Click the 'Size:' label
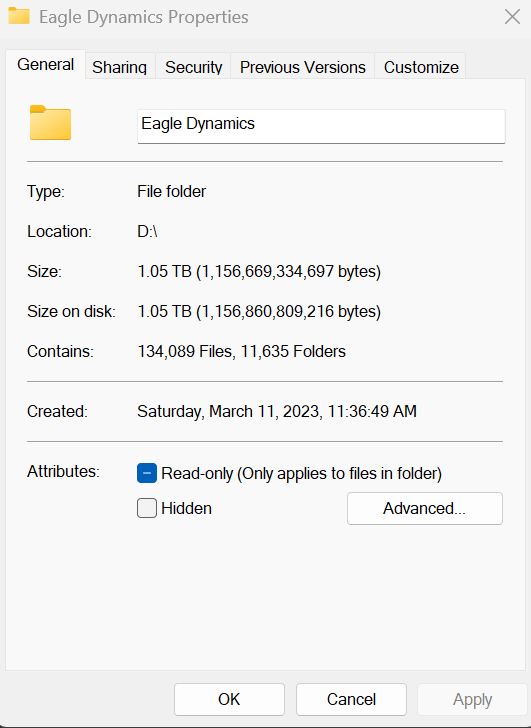Screen dimensions: 531x728 pyautogui.click(x=44, y=272)
